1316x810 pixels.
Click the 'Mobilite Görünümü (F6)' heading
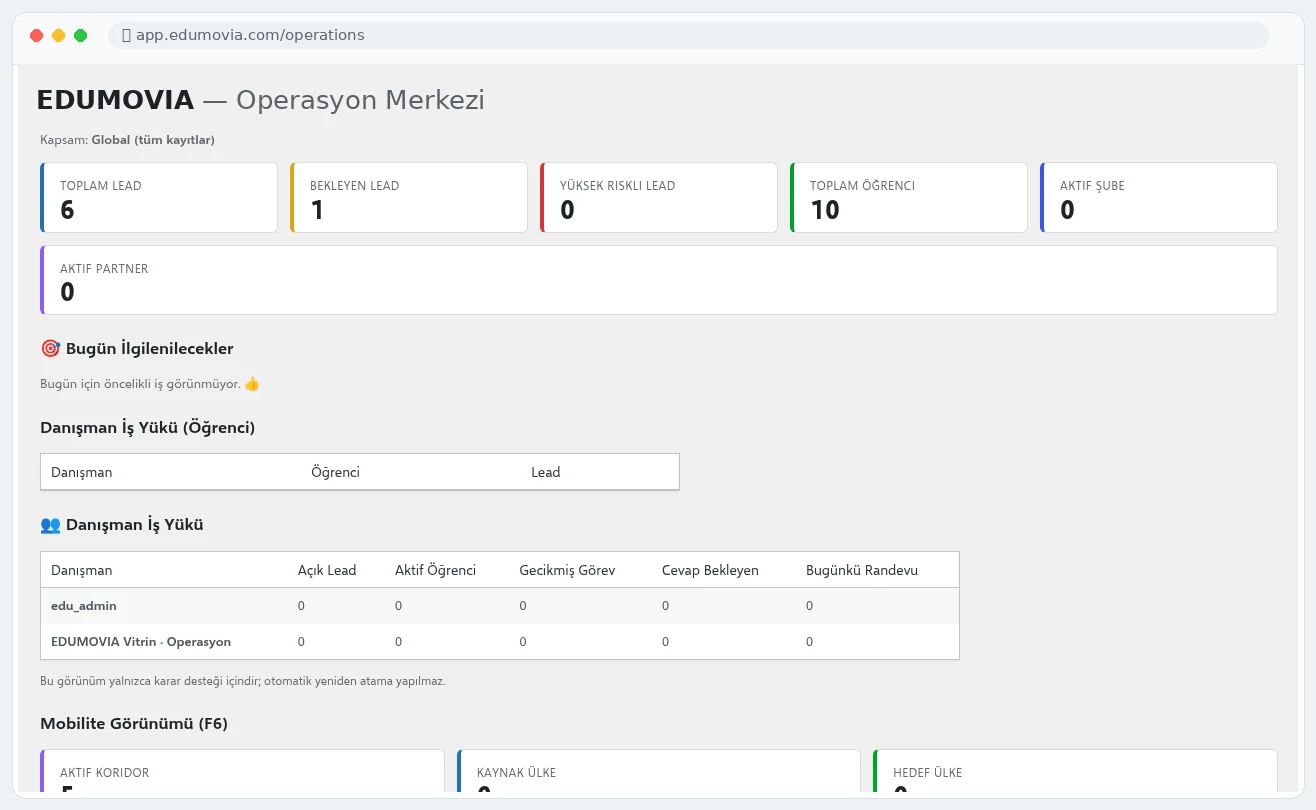pos(134,723)
